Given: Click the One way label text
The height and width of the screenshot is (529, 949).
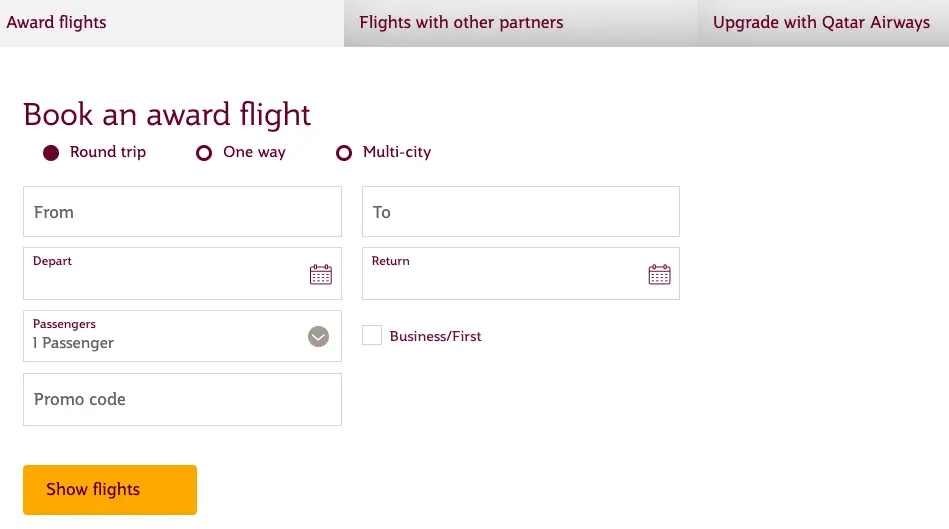Looking at the screenshot, I should coord(254,152).
